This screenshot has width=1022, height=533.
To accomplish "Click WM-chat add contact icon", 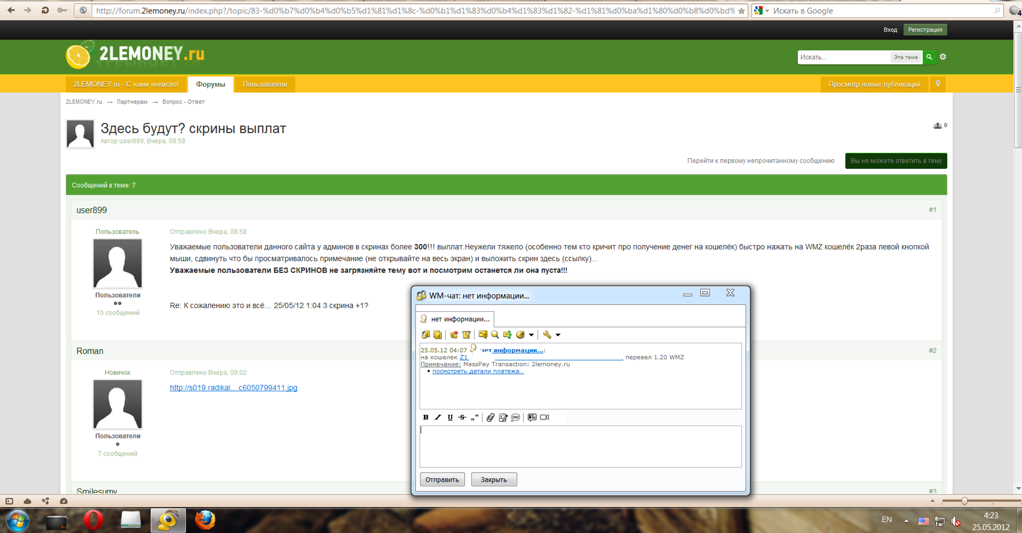I will point(454,334).
